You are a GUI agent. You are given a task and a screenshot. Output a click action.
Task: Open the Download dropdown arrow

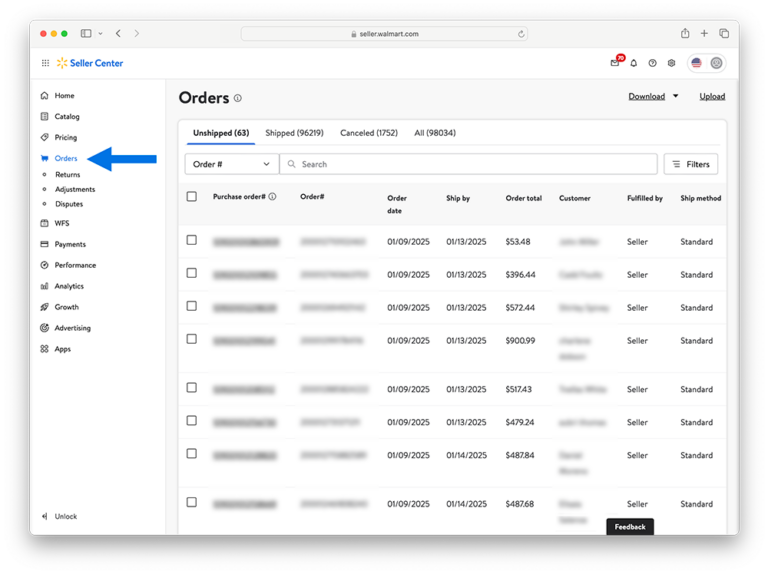coord(675,97)
